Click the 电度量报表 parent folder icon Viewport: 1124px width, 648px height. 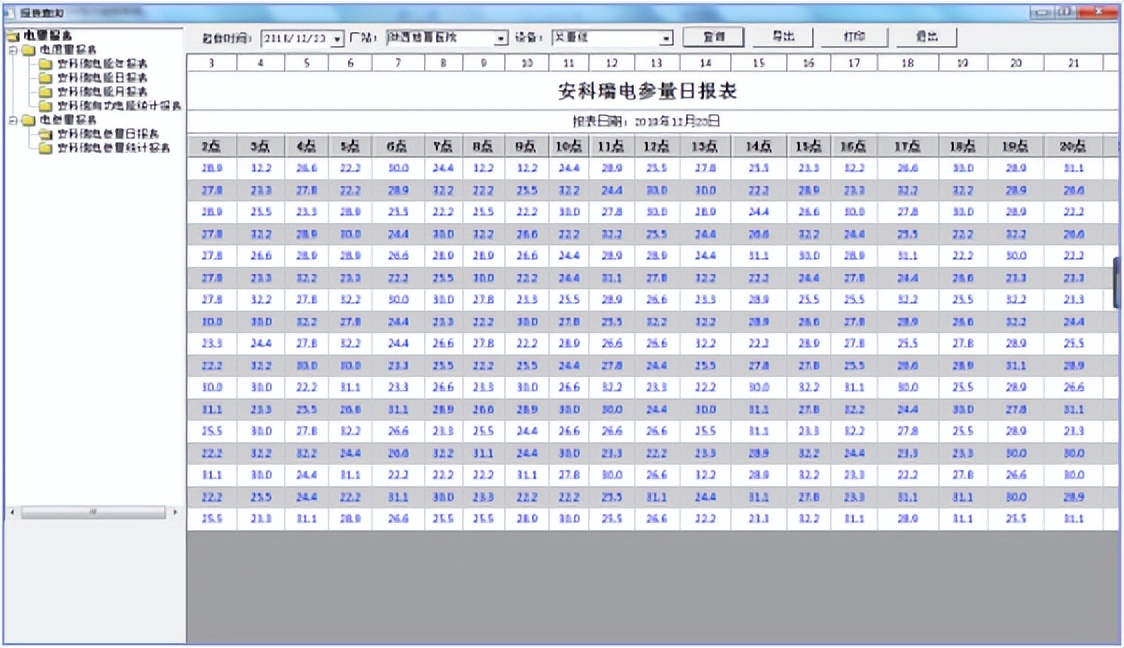point(29,48)
